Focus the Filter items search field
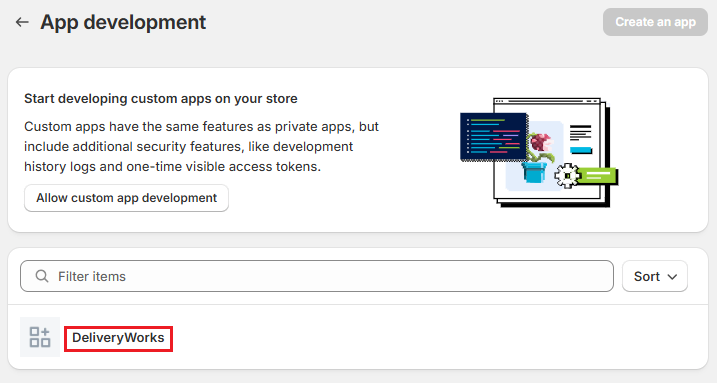The width and height of the screenshot is (717, 383). coord(317,276)
